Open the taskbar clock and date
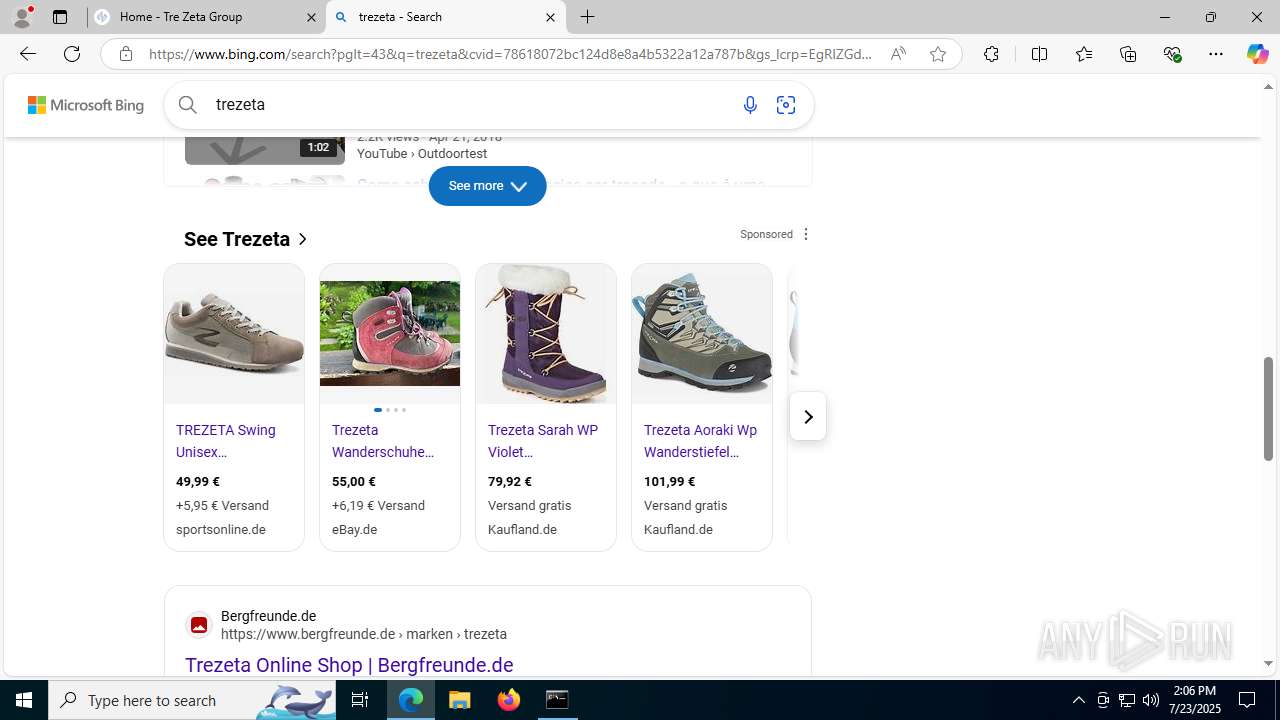The height and width of the screenshot is (720, 1280). coord(1195,700)
